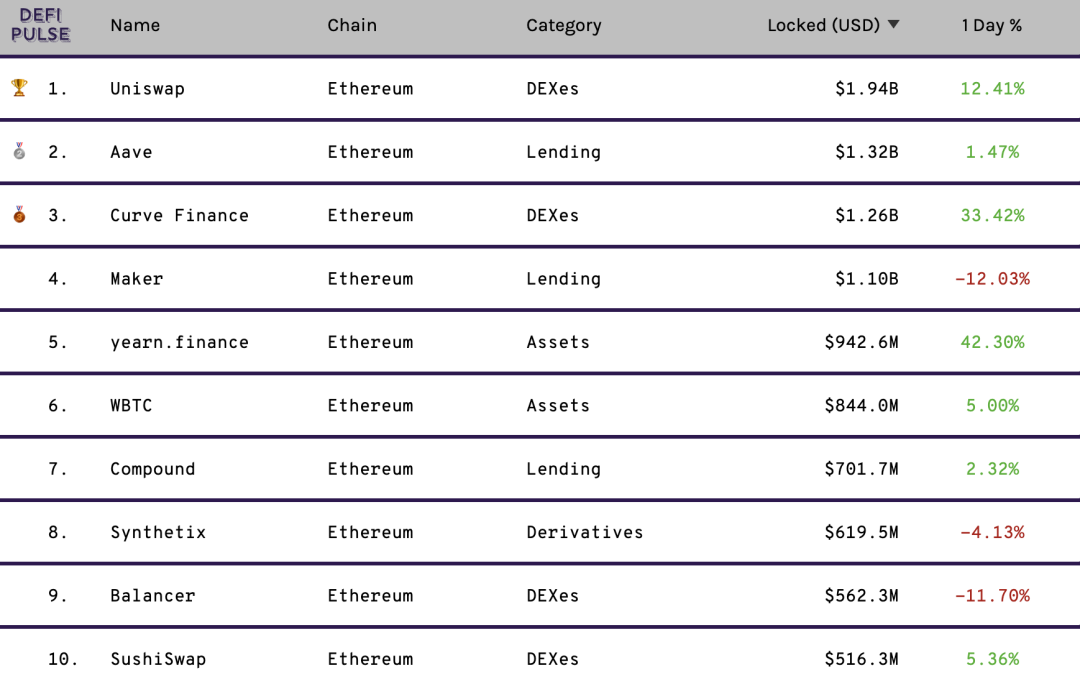This screenshot has width=1080, height=681.
Task: Sort by the Name column header
Action: (x=135, y=25)
